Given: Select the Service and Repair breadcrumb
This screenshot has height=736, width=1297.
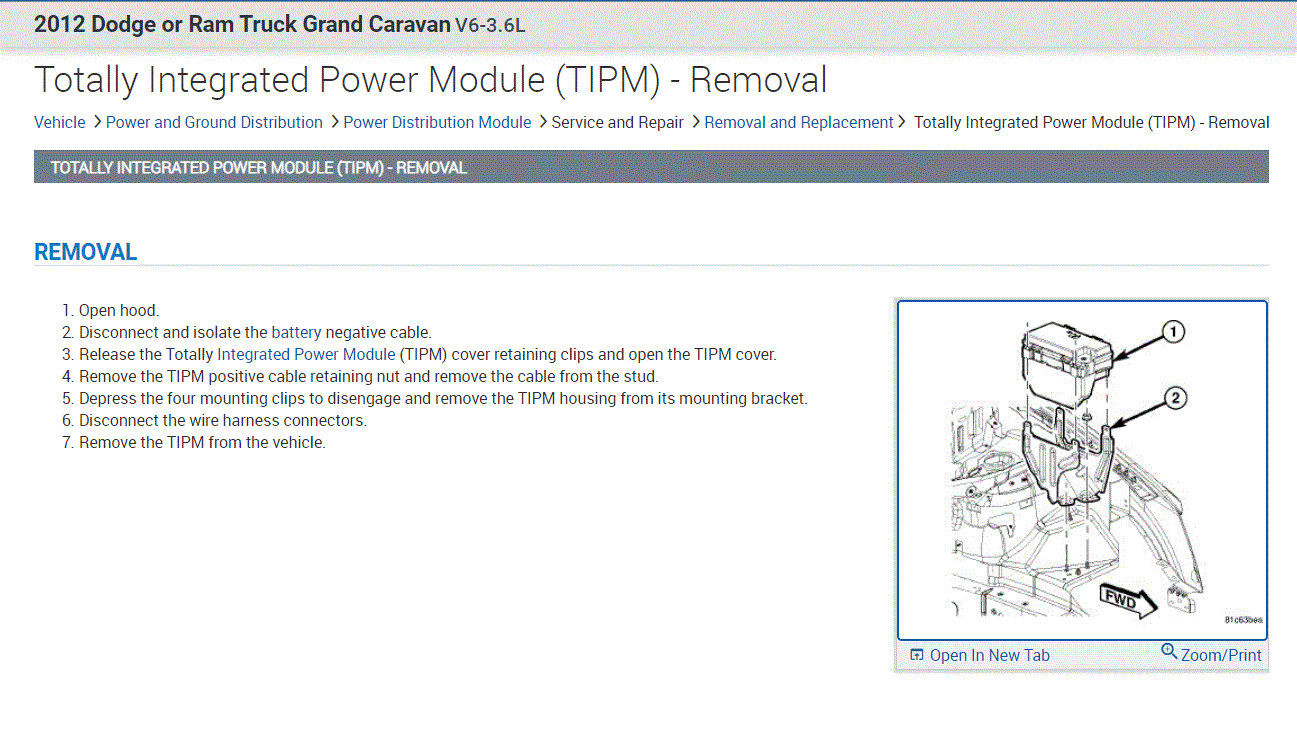Looking at the screenshot, I should click(x=618, y=122).
